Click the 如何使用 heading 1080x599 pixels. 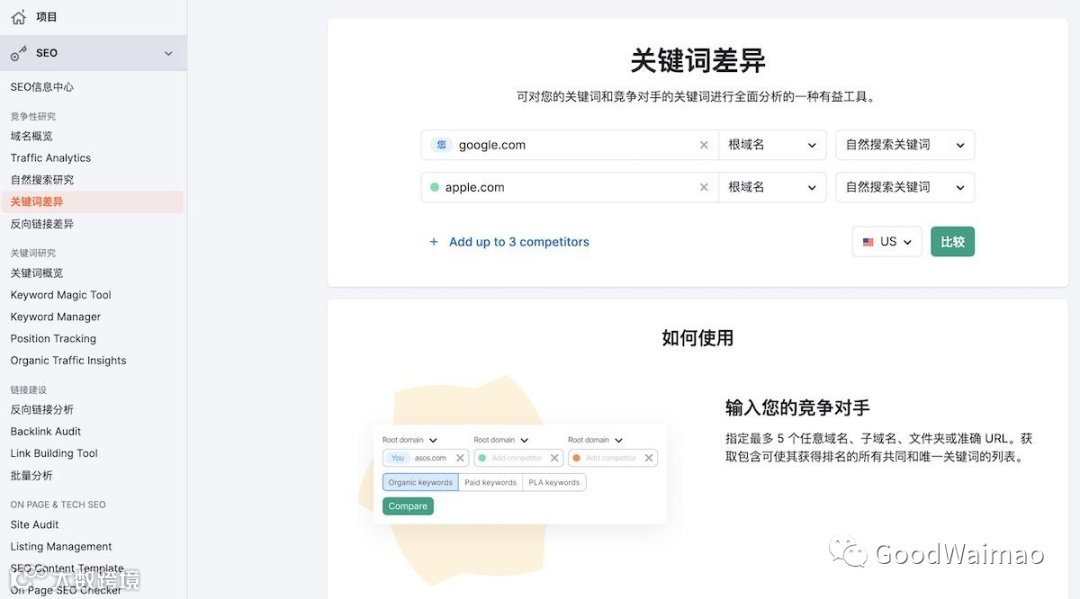tap(698, 338)
